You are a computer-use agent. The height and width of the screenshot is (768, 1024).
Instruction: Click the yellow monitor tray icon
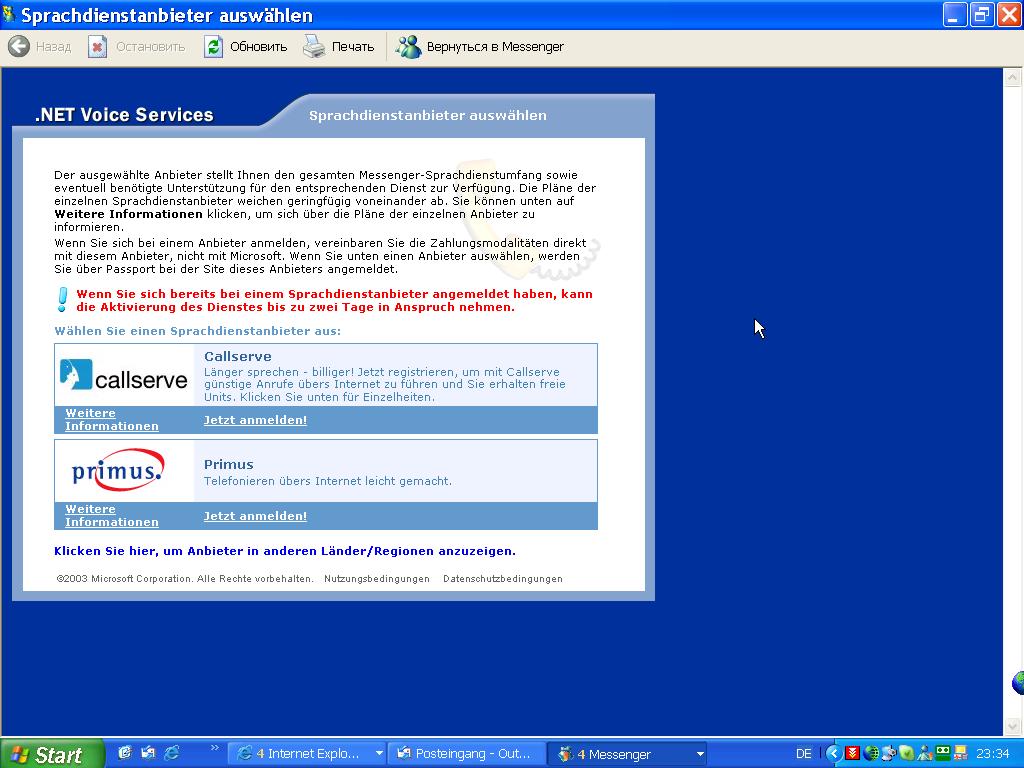(960, 753)
